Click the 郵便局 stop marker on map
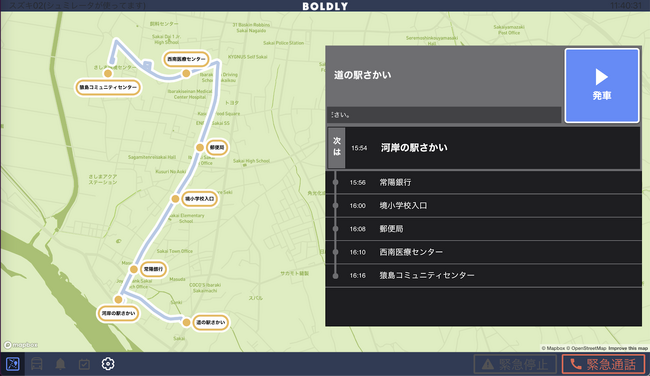Image resolution: width=650 pixels, height=376 pixels. 200,147
